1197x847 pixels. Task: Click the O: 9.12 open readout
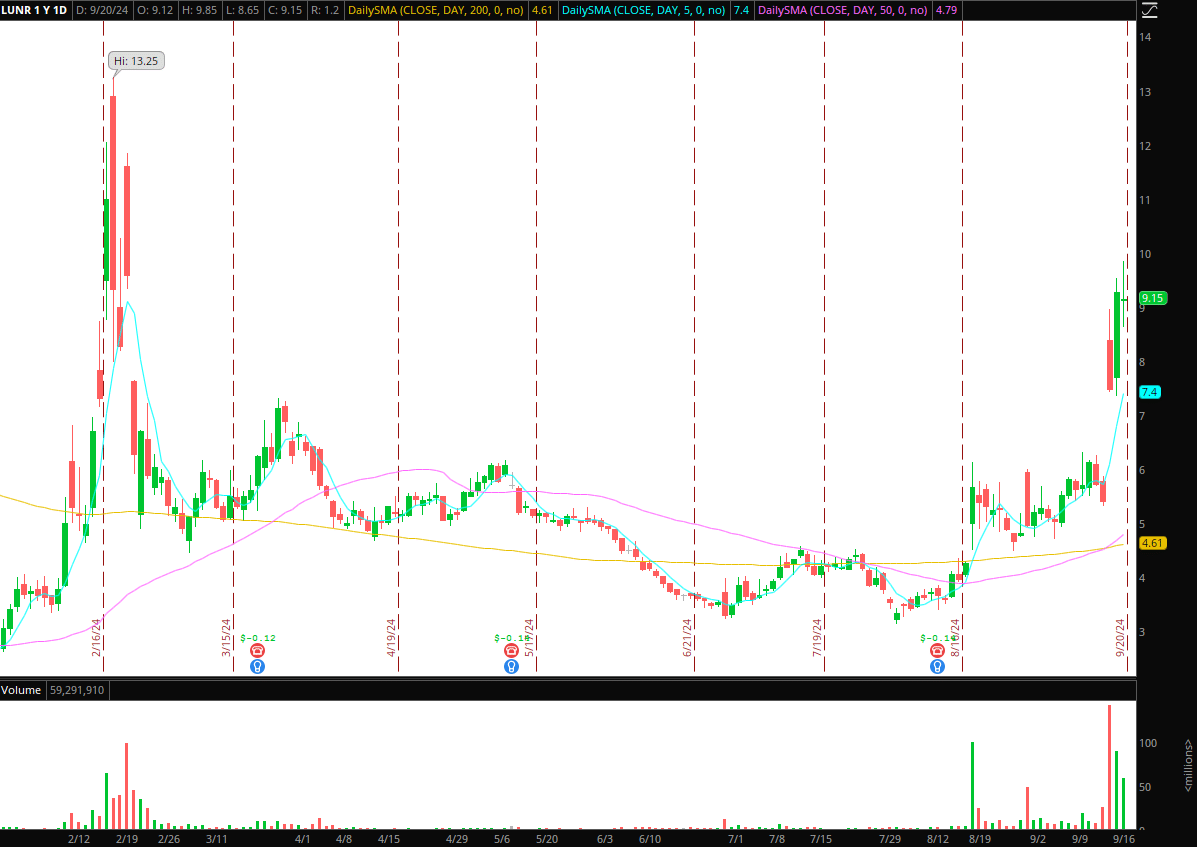[x=155, y=10]
